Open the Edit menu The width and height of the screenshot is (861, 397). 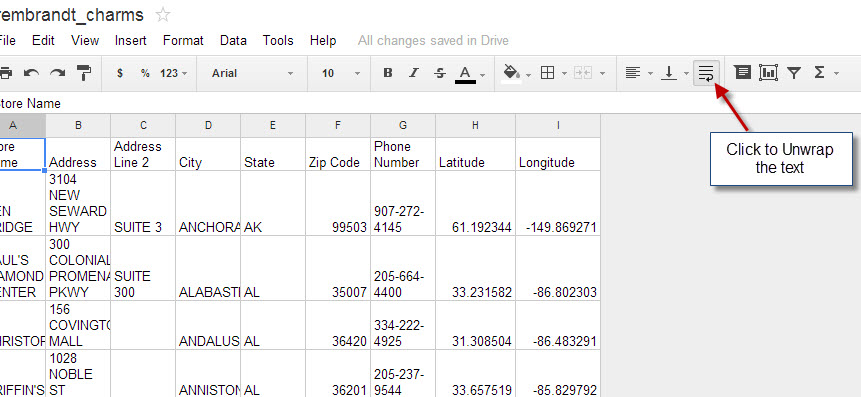(43, 41)
